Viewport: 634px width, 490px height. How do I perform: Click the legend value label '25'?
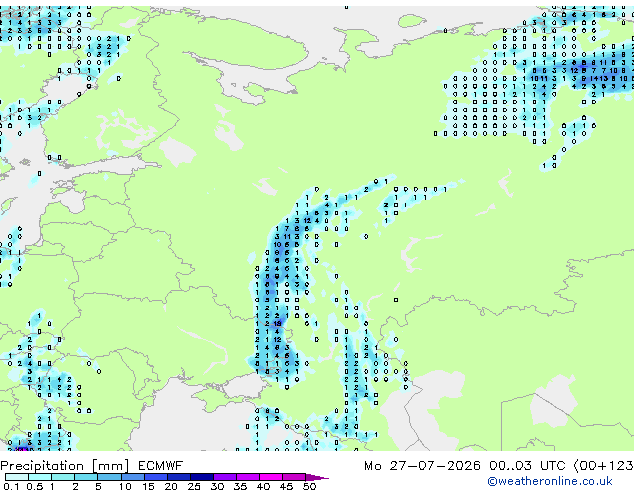coord(194,486)
